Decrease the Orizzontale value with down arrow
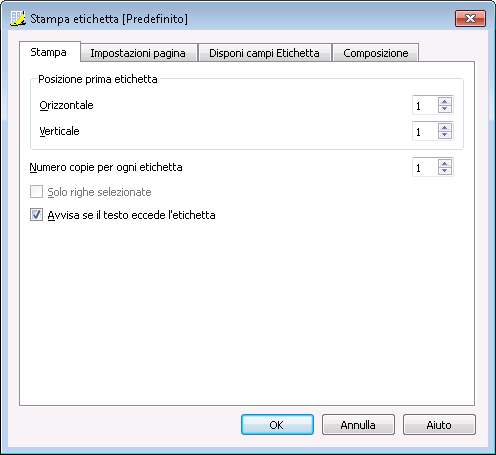Viewport: 496px width, 455px height. coord(445,109)
